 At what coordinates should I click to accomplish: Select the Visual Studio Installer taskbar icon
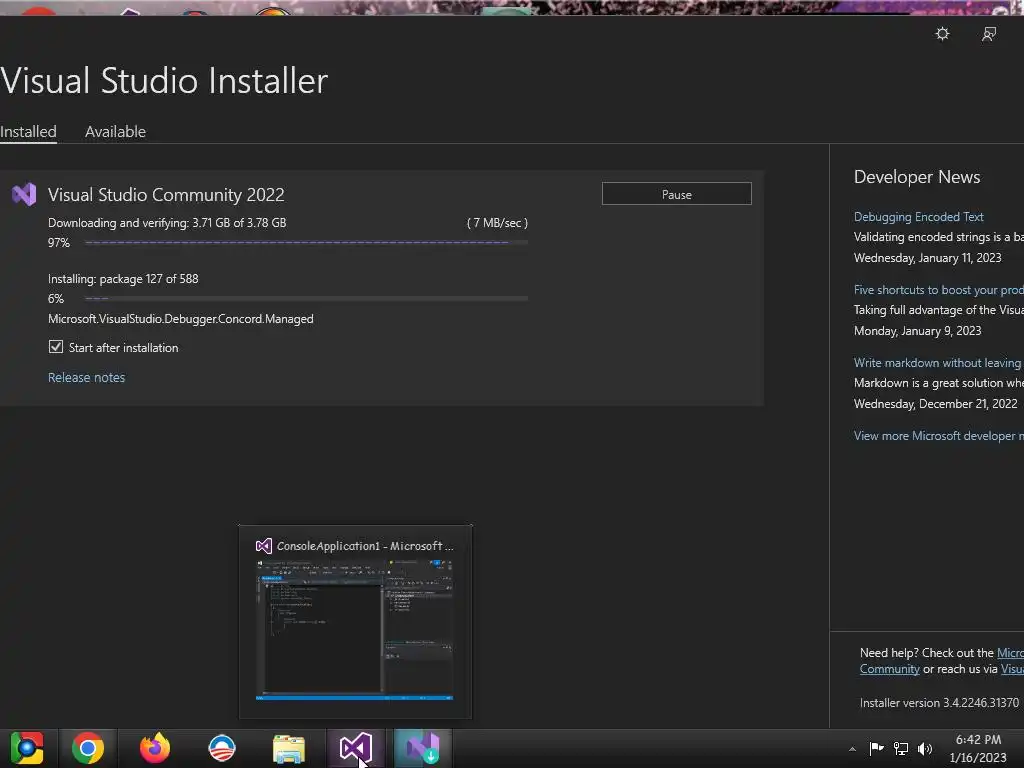click(423, 748)
